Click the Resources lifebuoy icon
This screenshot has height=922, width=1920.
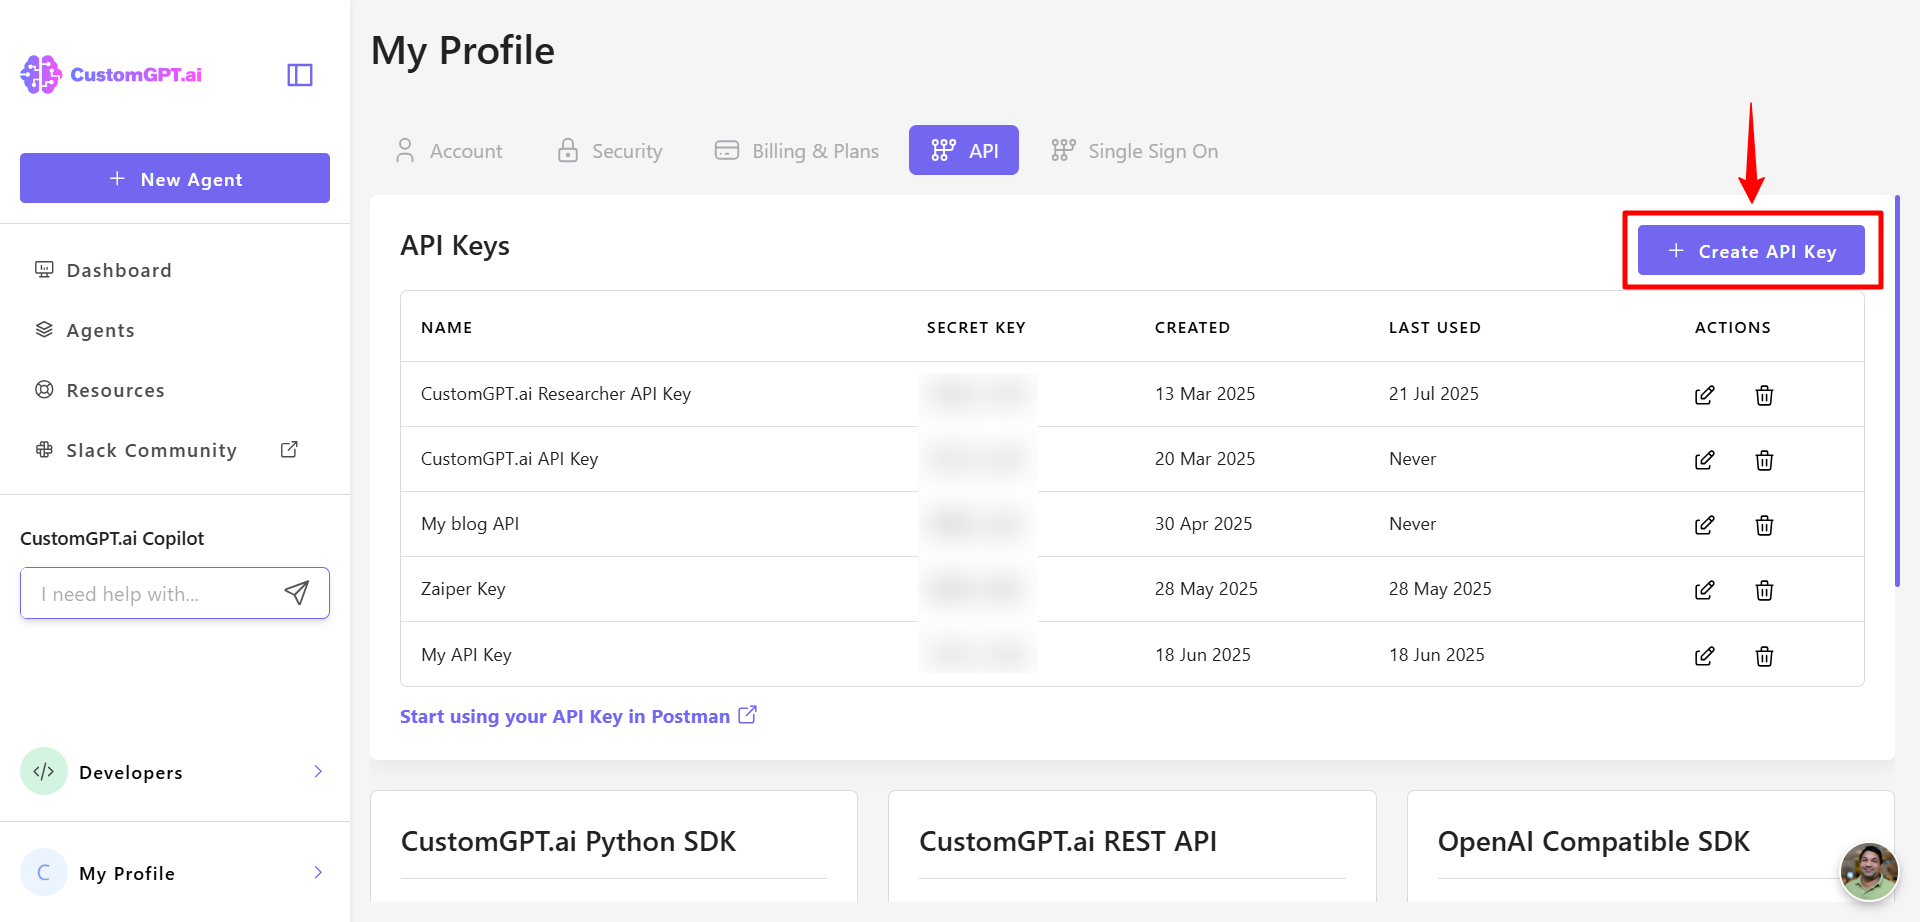click(44, 389)
